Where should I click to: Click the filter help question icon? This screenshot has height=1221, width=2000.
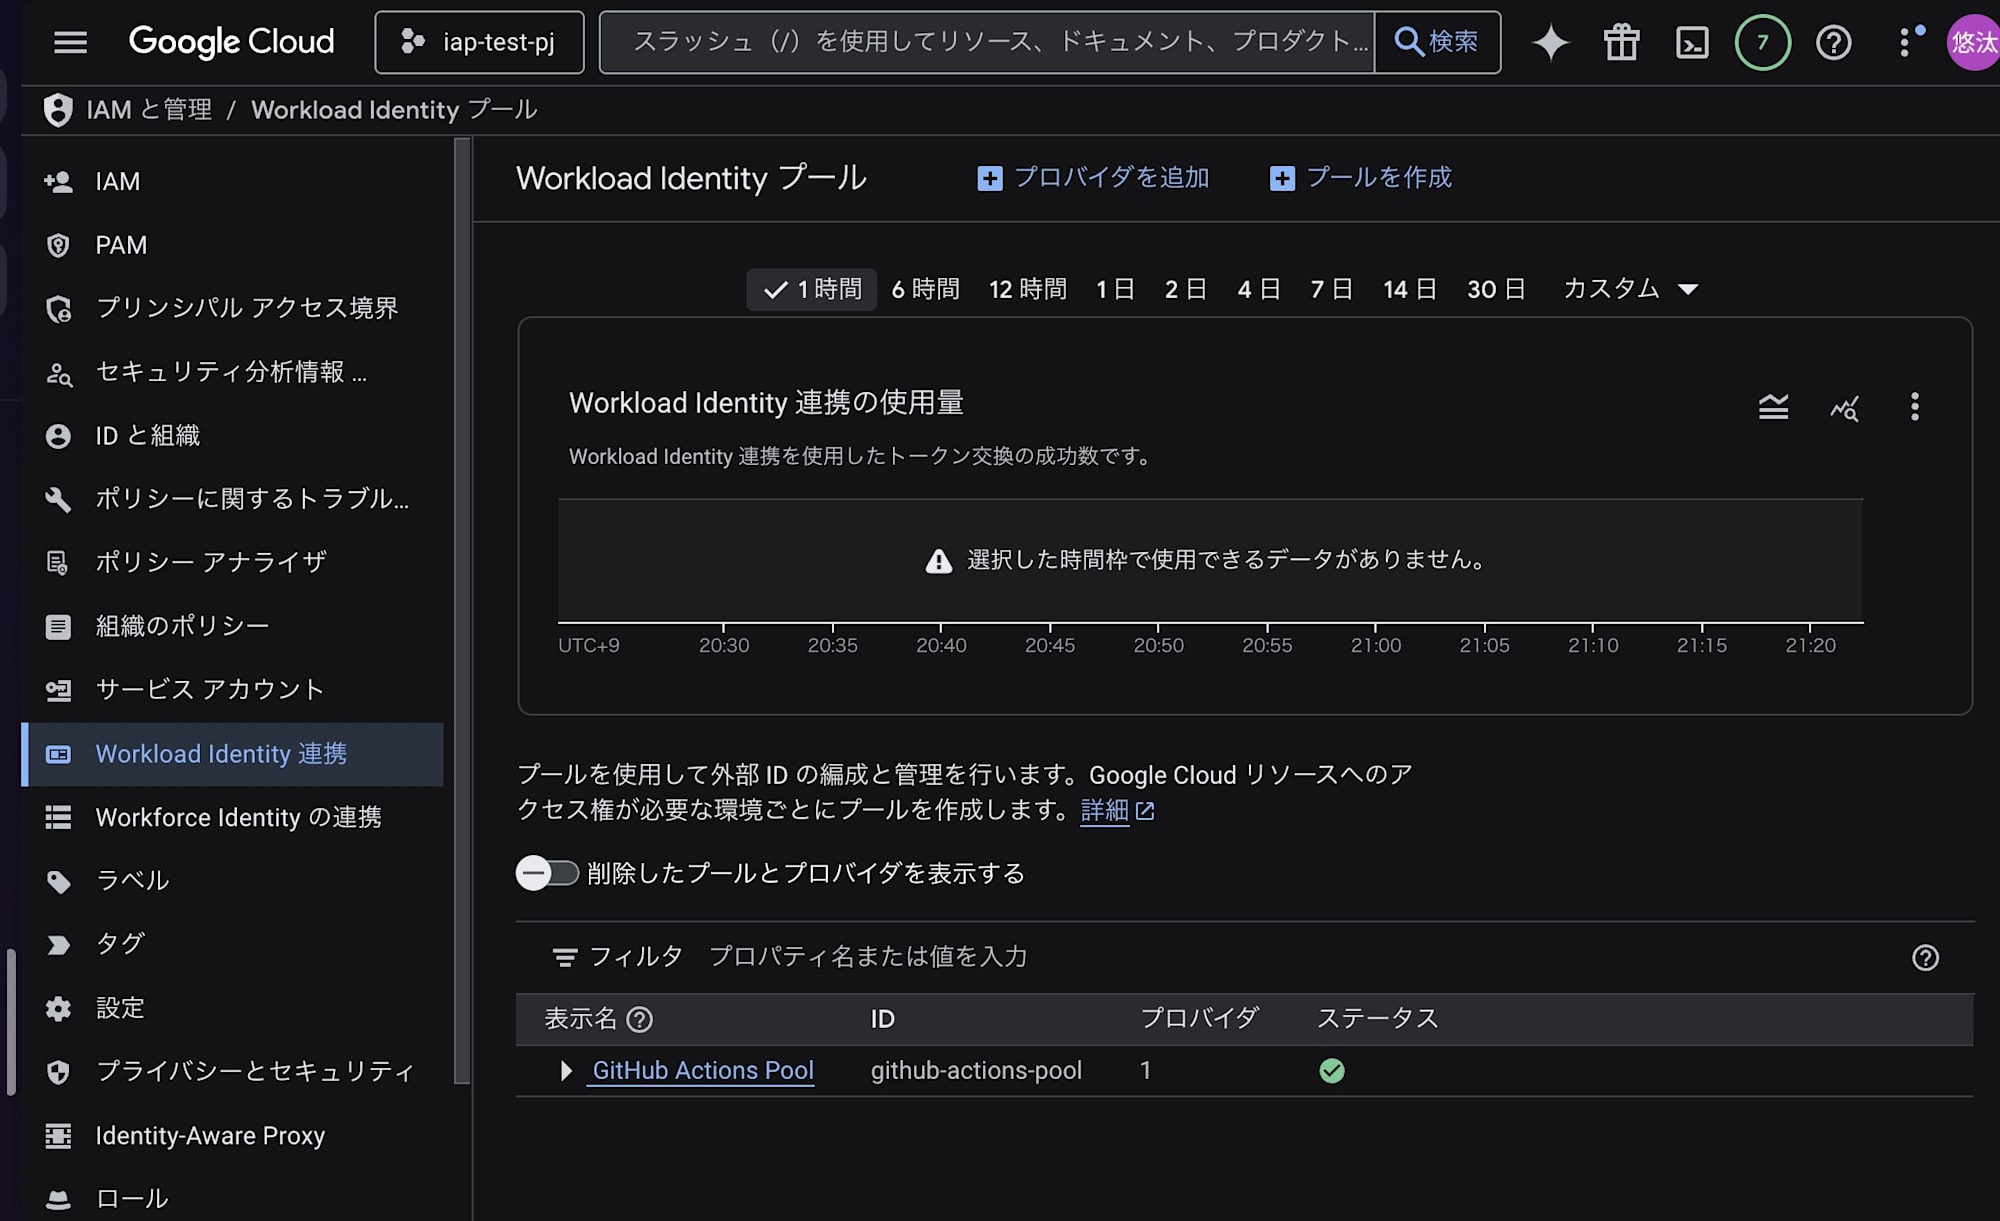1925,958
